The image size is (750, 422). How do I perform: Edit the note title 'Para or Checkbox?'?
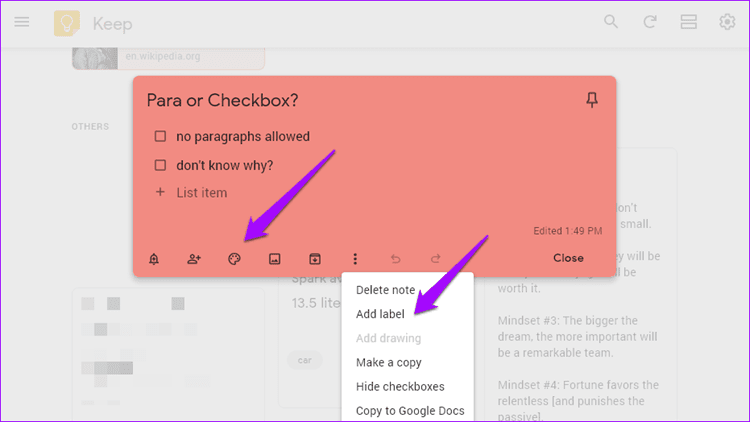(x=222, y=100)
